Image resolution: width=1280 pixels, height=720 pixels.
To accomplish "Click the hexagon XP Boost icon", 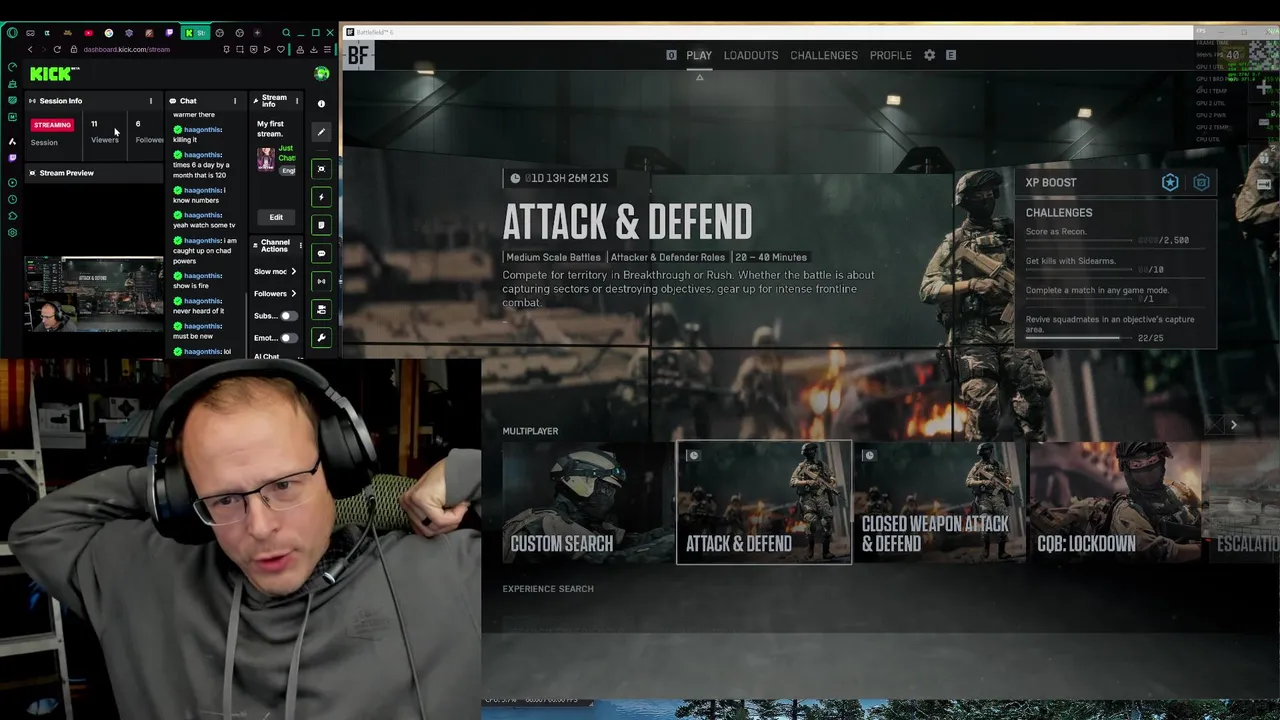I will pyautogui.click(x=1201, y=182).
